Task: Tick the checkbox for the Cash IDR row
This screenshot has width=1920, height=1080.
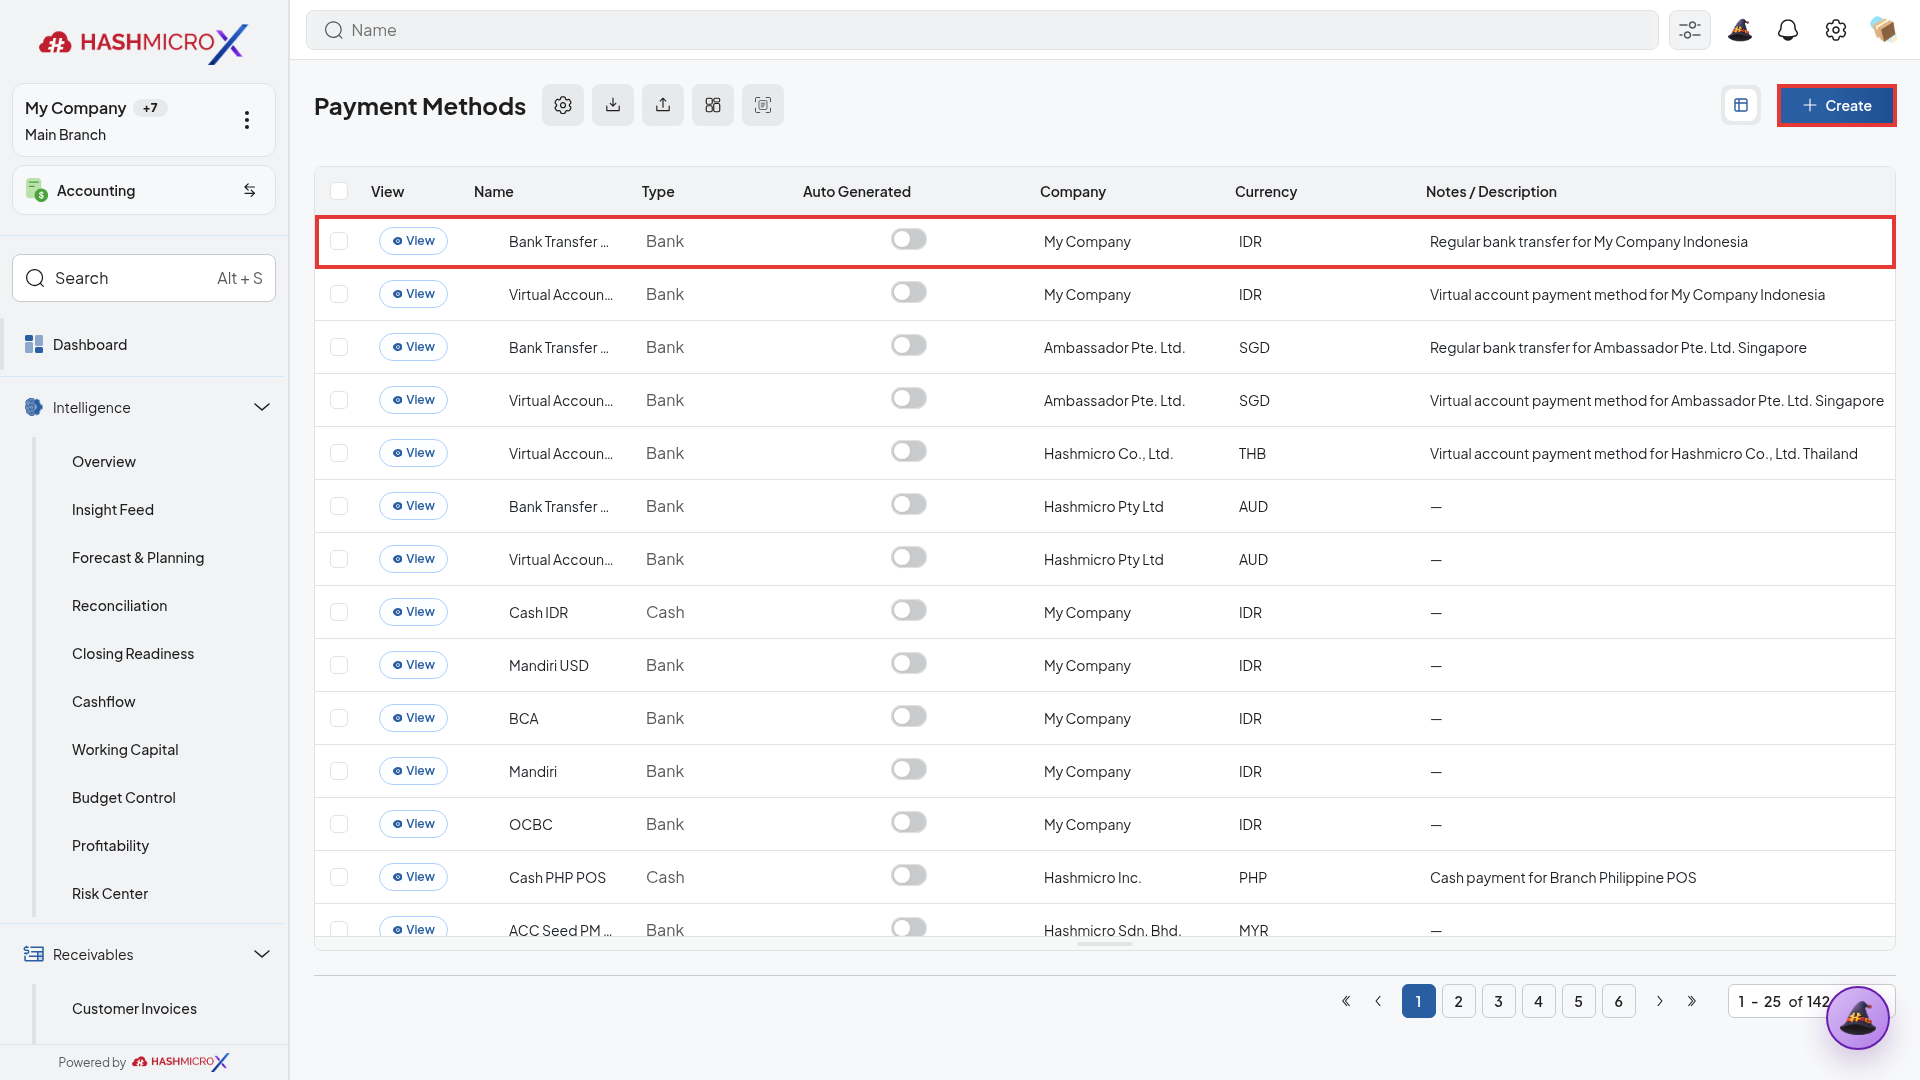Action: (x=339, y=612)
